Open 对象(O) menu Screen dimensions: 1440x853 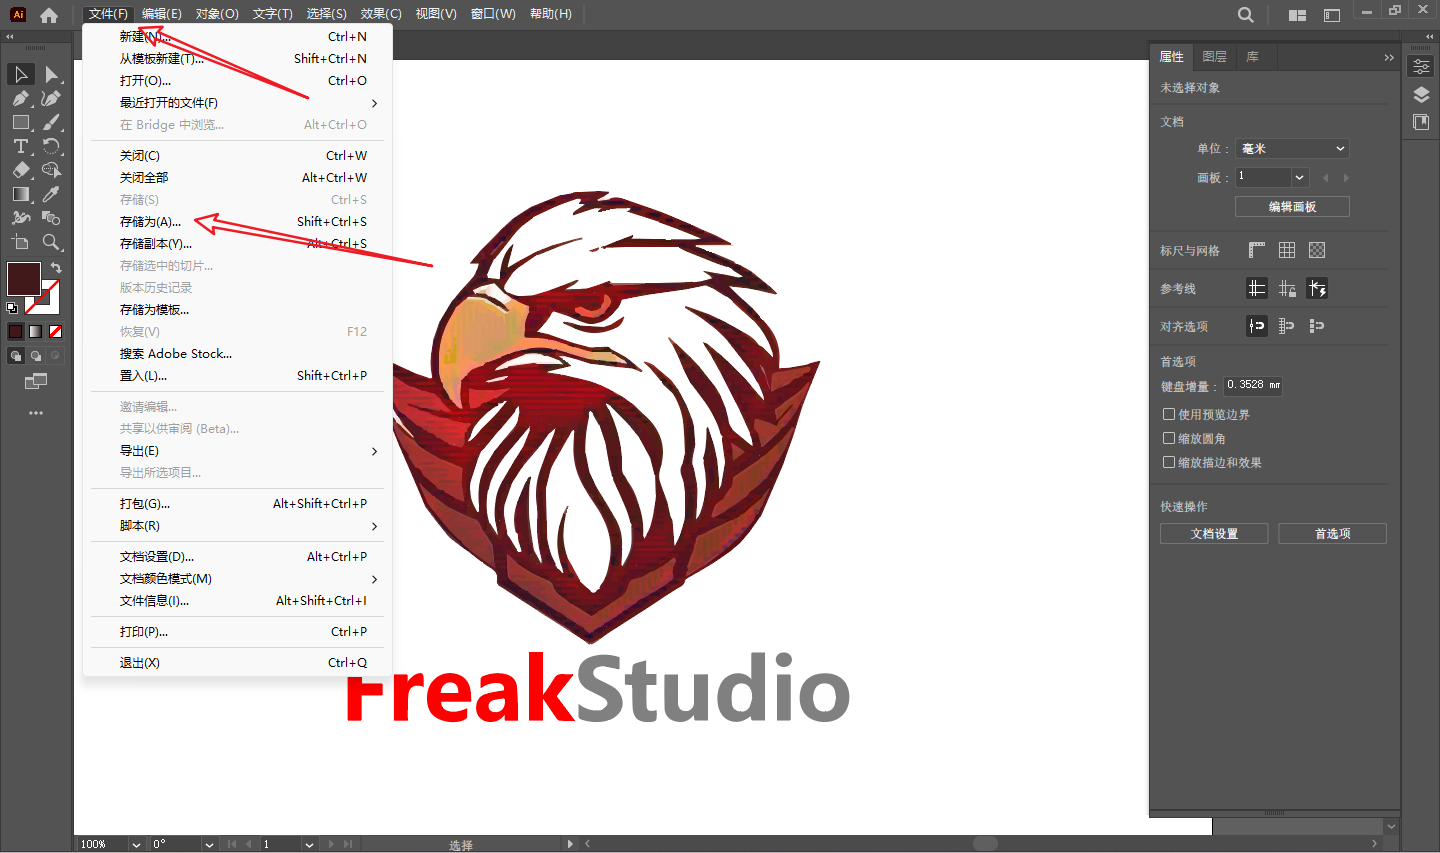pyautogui.click(x=217, y=14)
